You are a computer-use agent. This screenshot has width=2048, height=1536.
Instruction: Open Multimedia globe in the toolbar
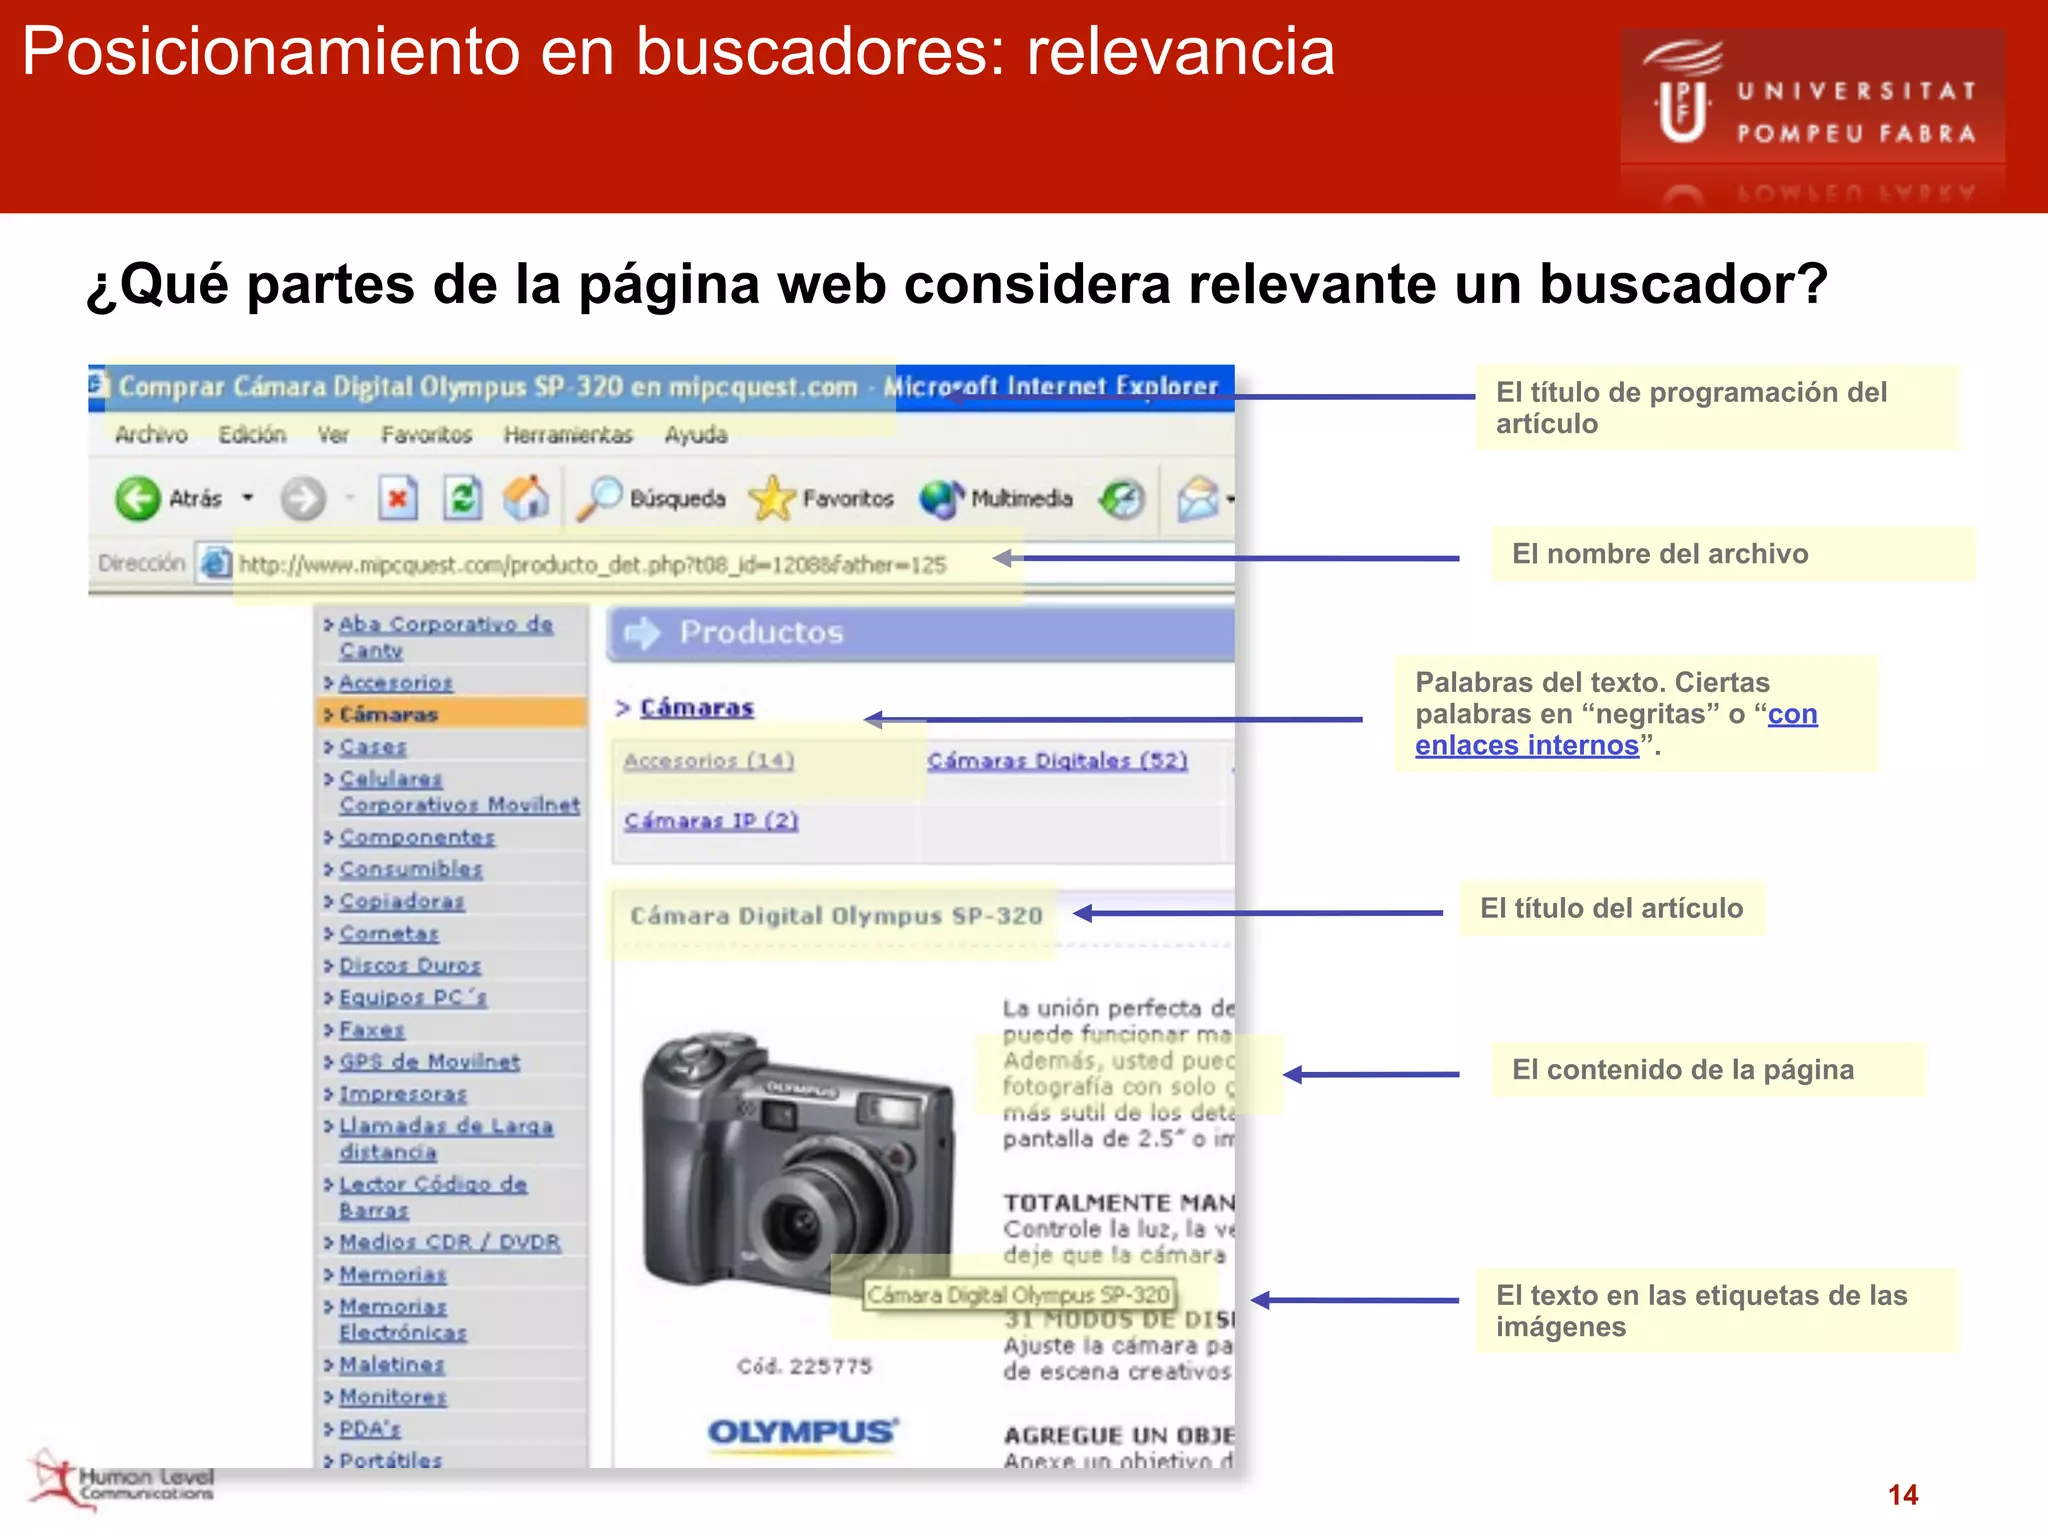(x=996, y=498)
